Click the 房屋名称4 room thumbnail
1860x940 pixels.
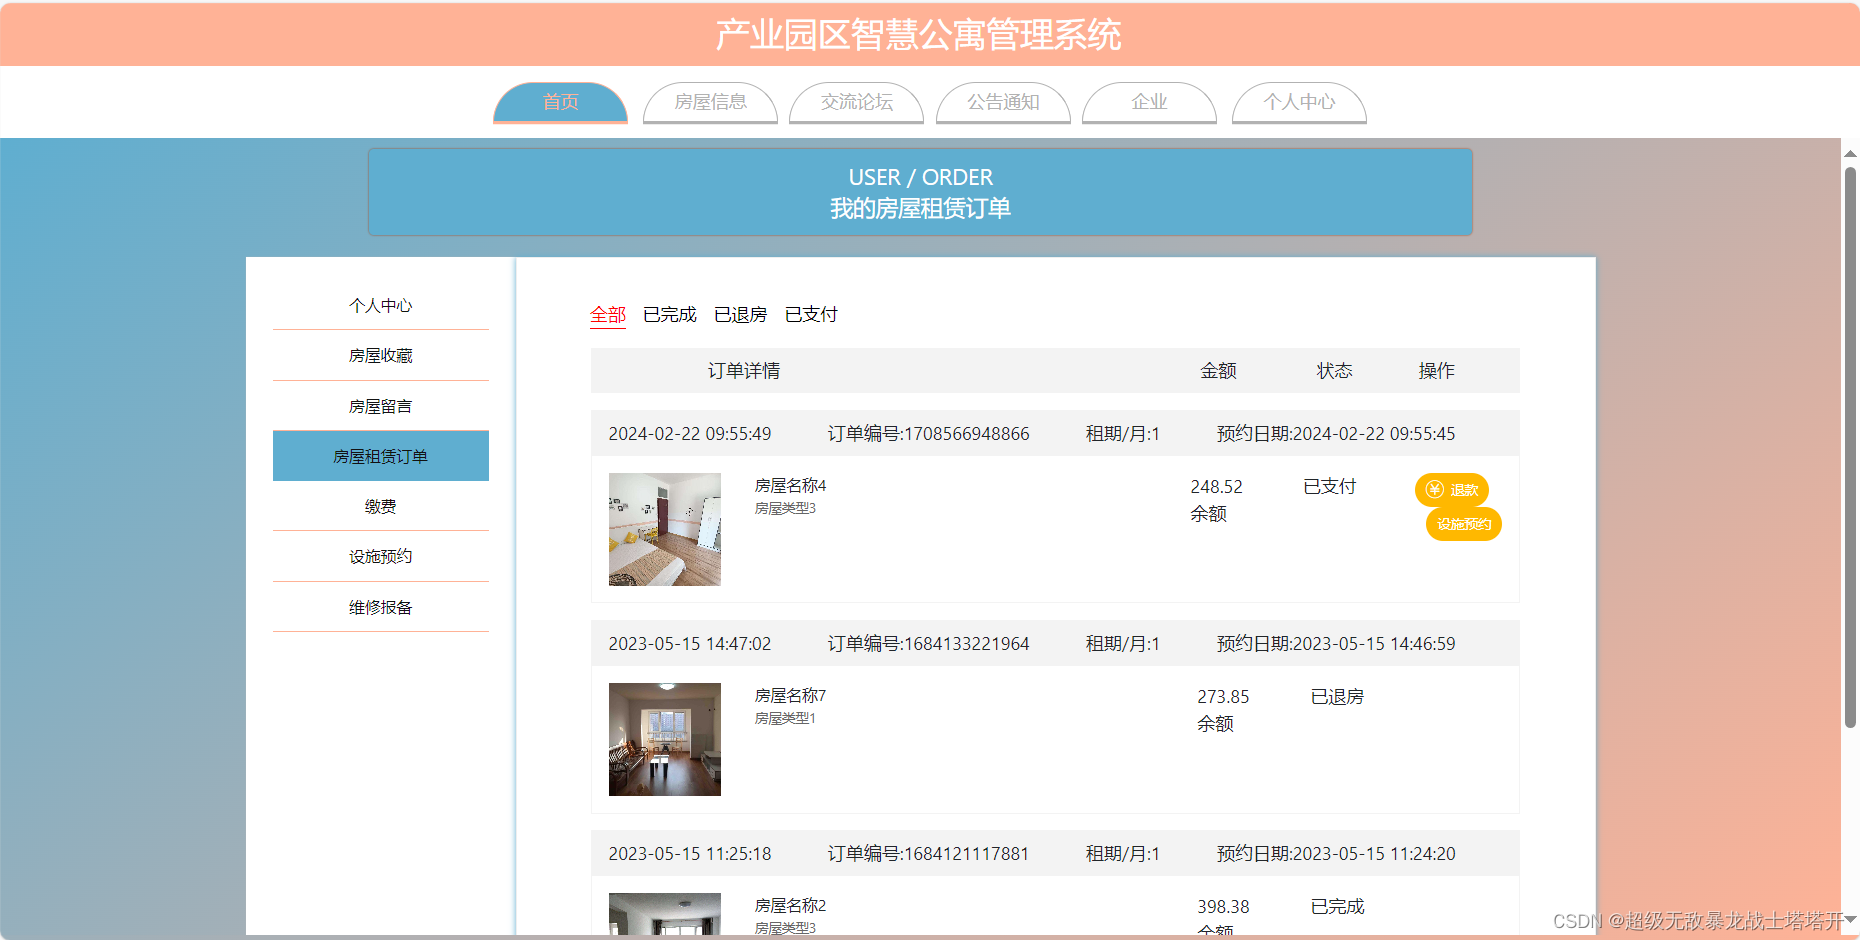[x=665, y=529]
